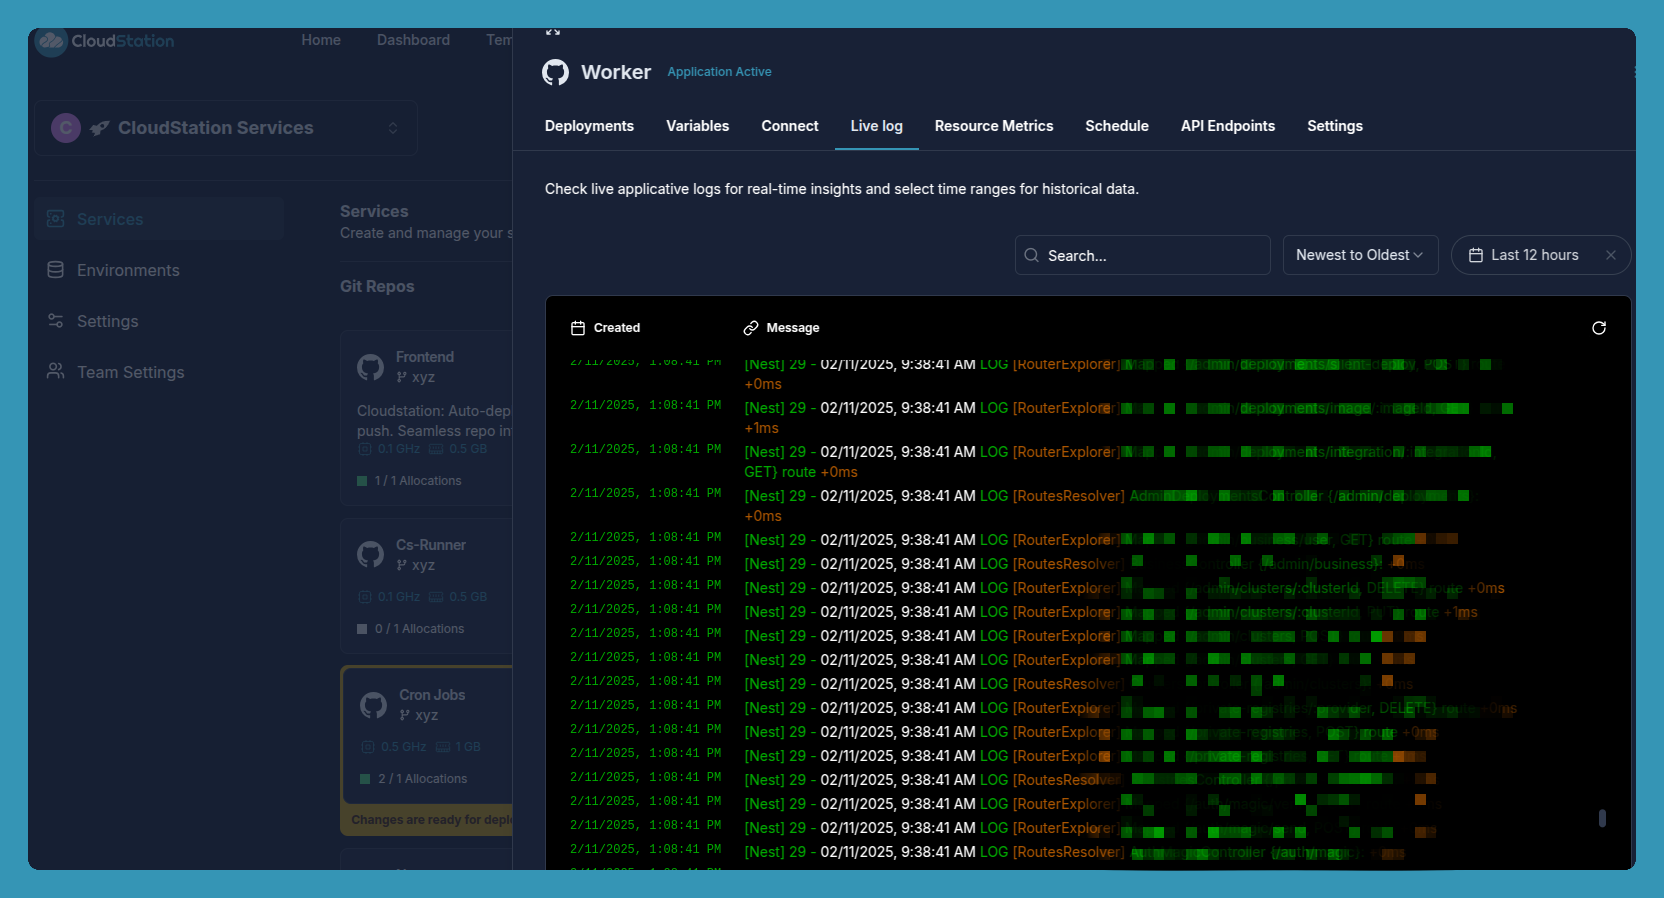This screenshot has width=1664, height=898.
Task: Go to Dashboard in top navigation
Action: (x=413, y=40)
